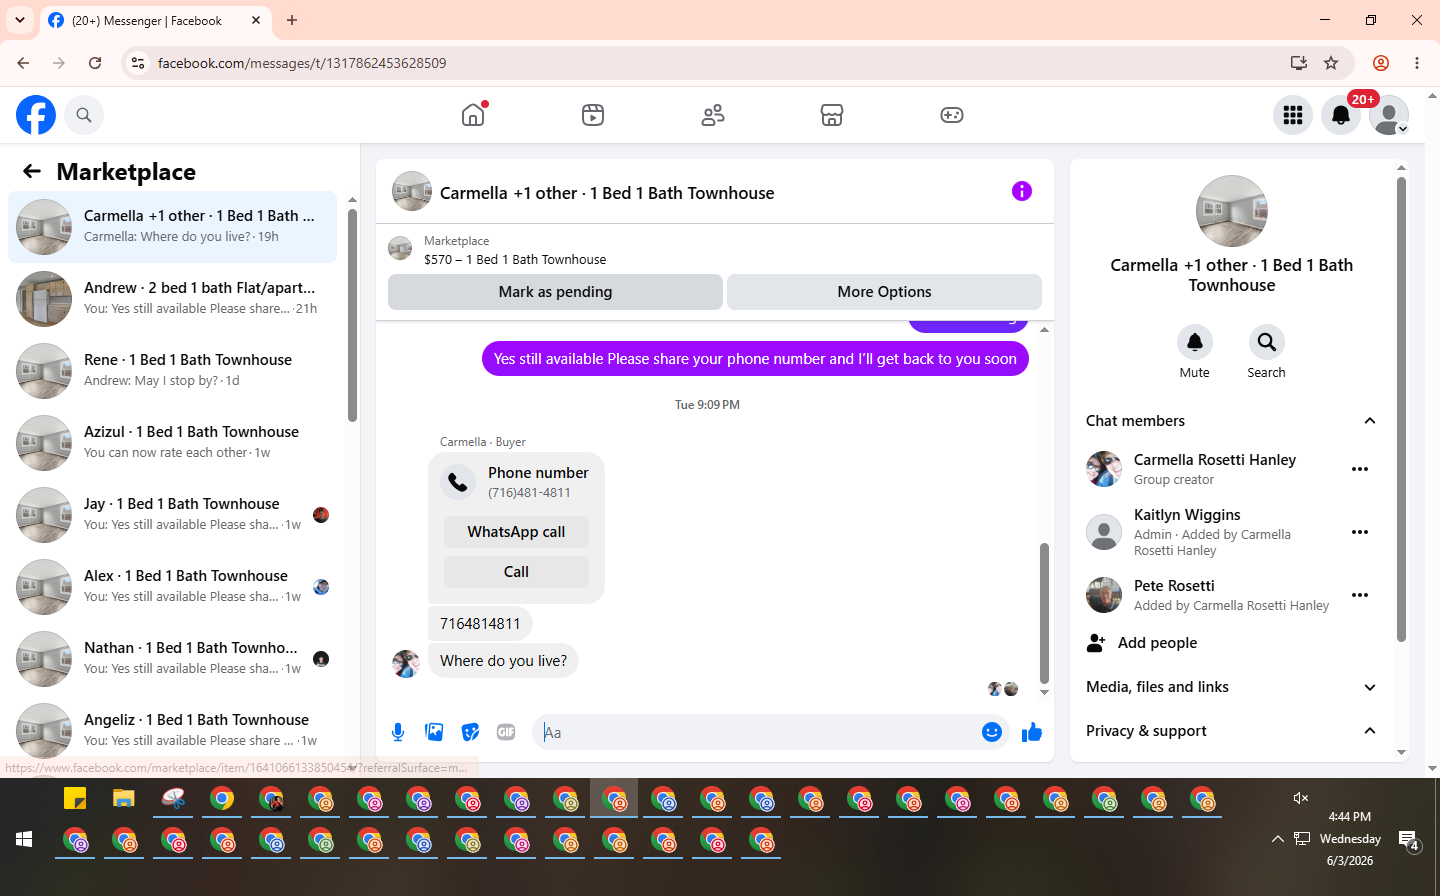Open the Friends icon in top navigation

point(713,115)
